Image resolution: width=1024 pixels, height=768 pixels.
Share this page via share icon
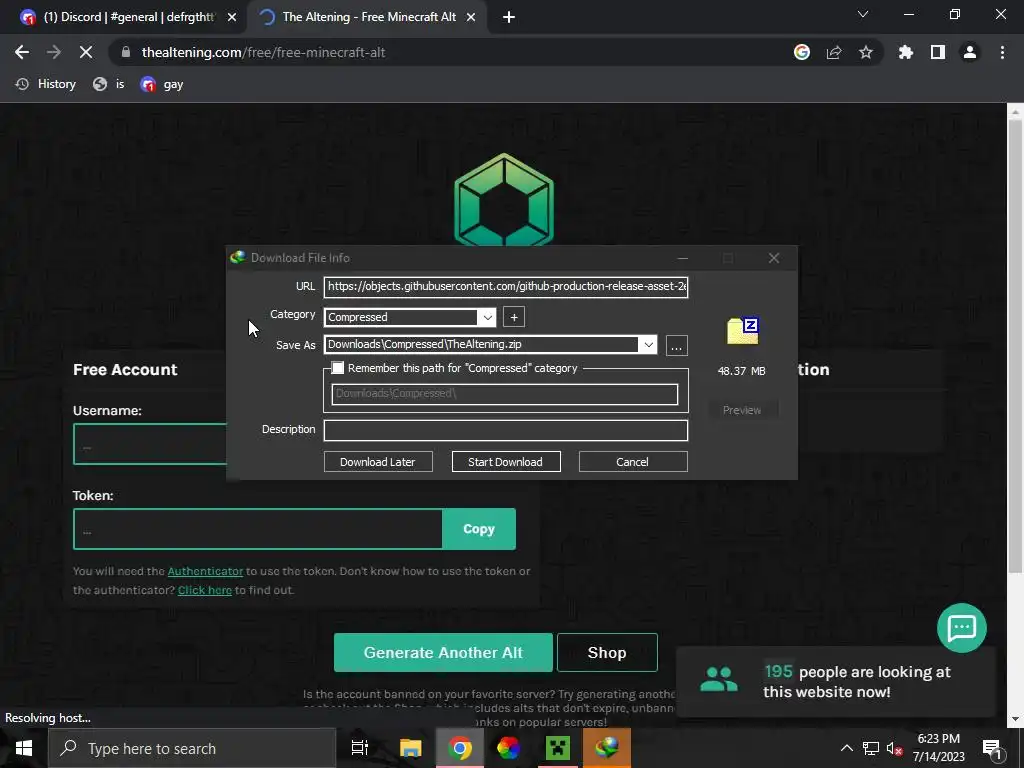[834, 52]
